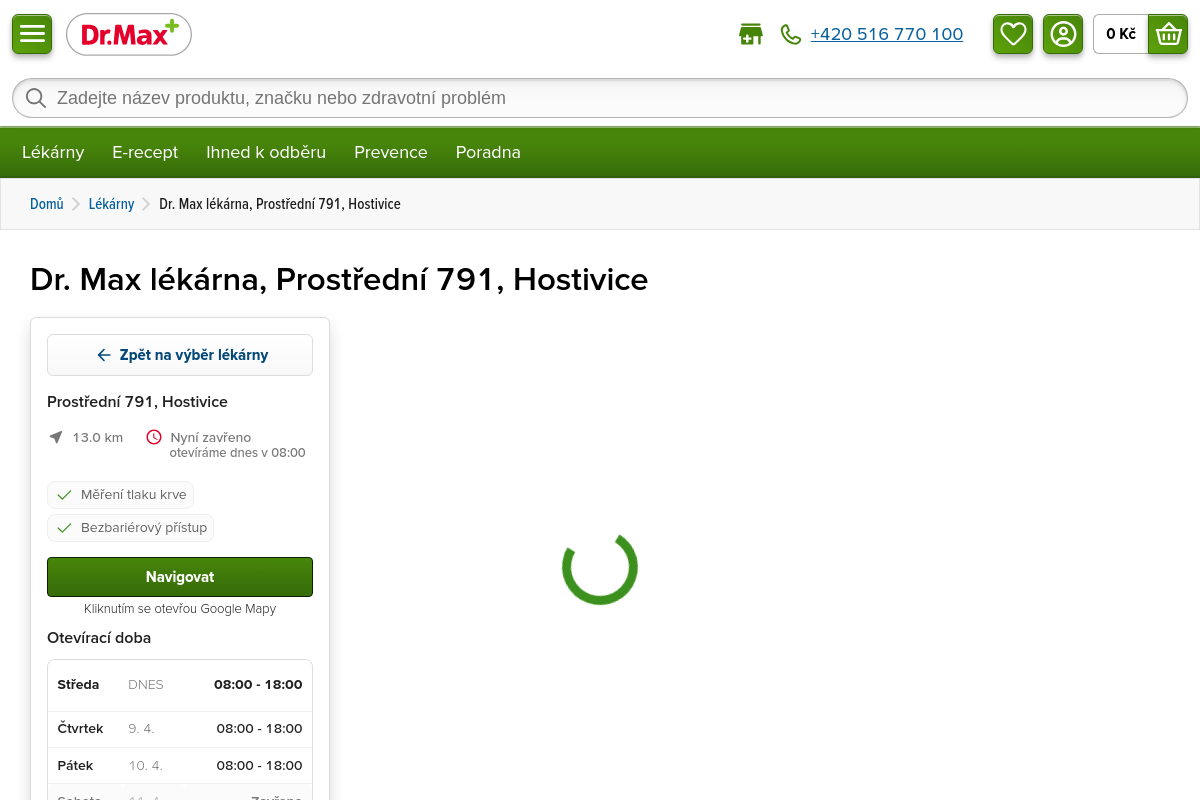Screen dimensions: 1200x800
Task: Click the Lékárny breadcrumb link
Action: (111, 204)
